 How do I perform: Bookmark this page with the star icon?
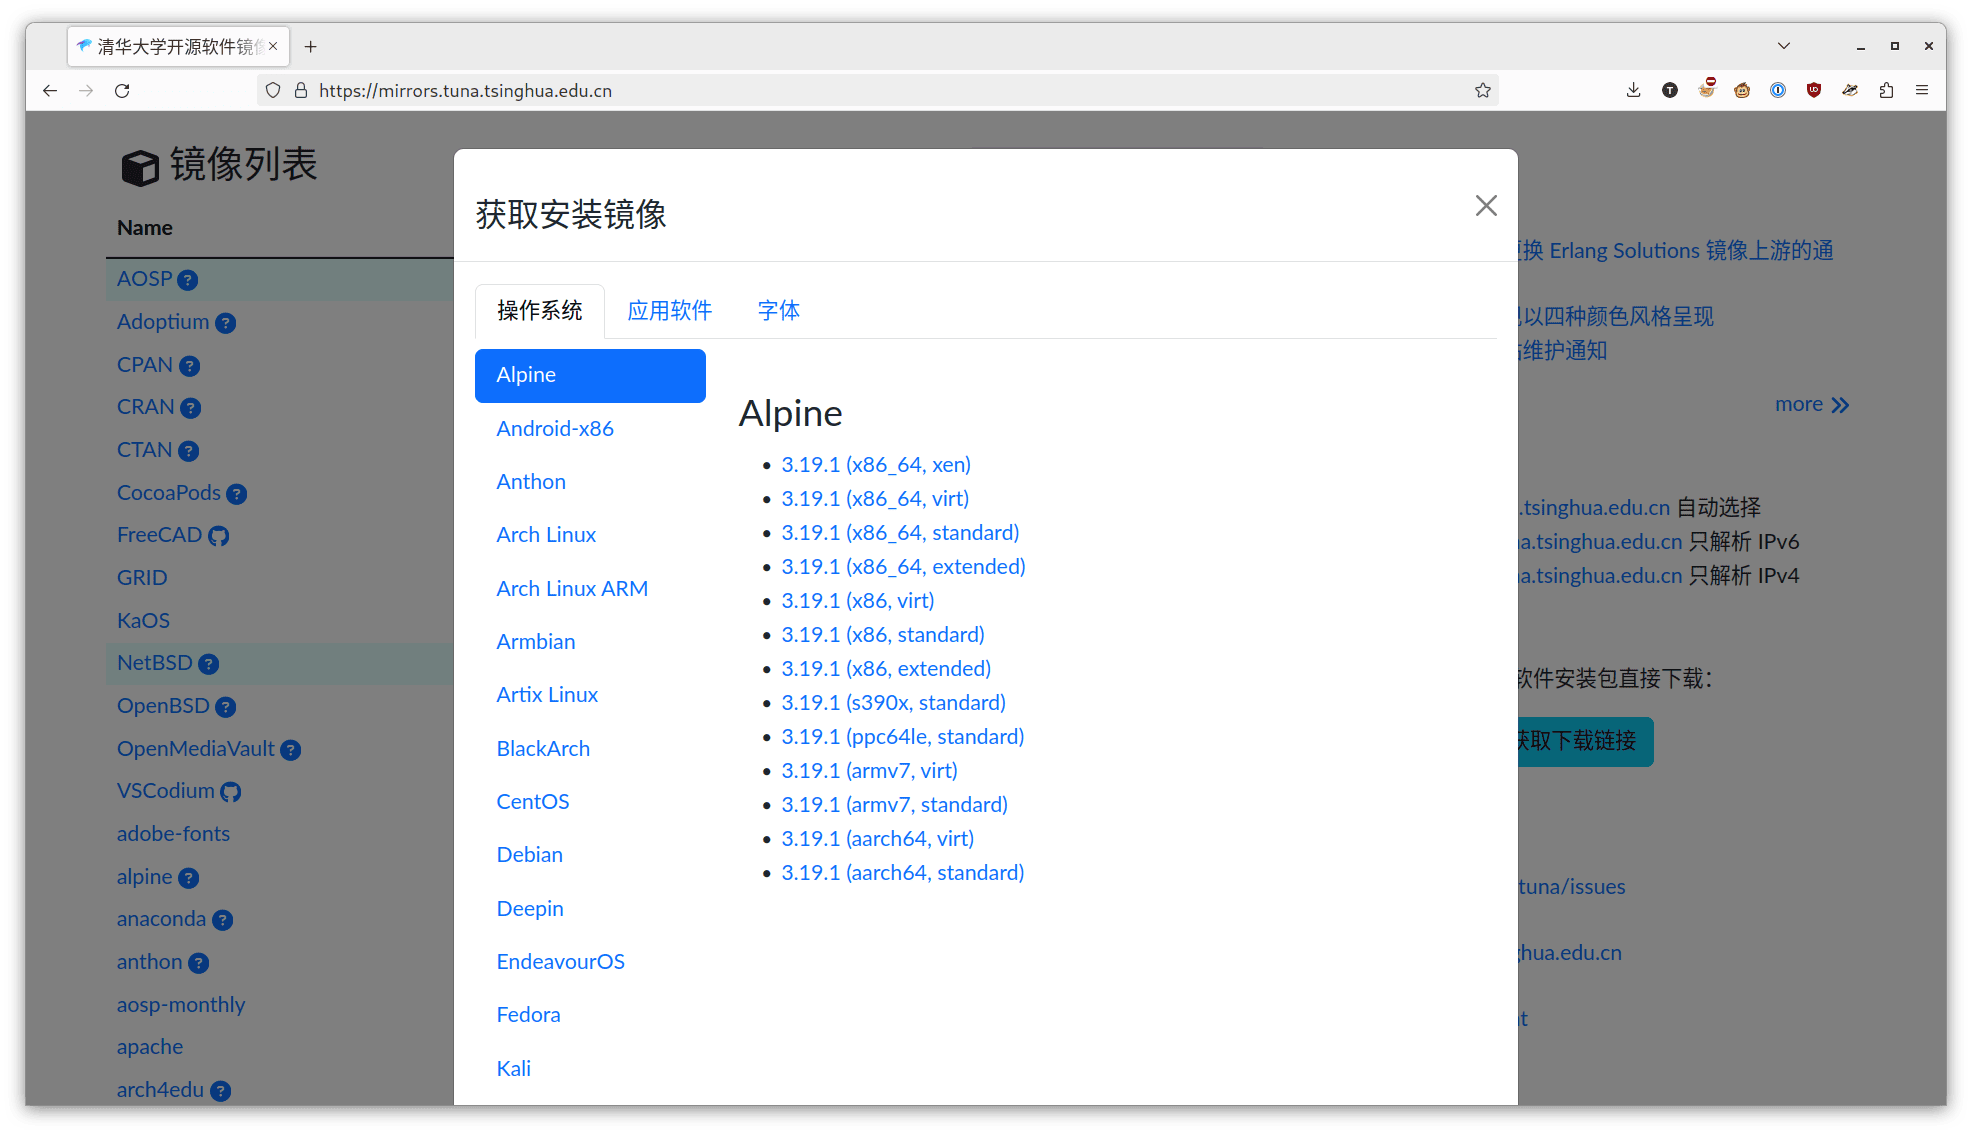tap(1483, 90)
